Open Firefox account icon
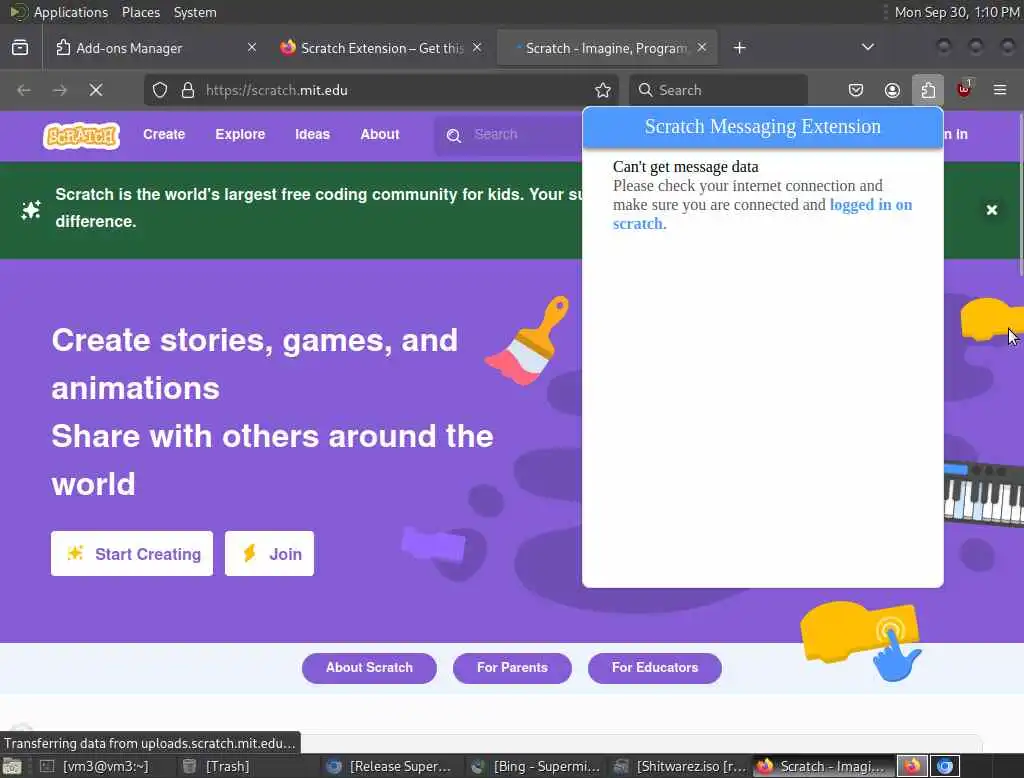This screenshot has width=1024, height=778. tap(892, 90)
